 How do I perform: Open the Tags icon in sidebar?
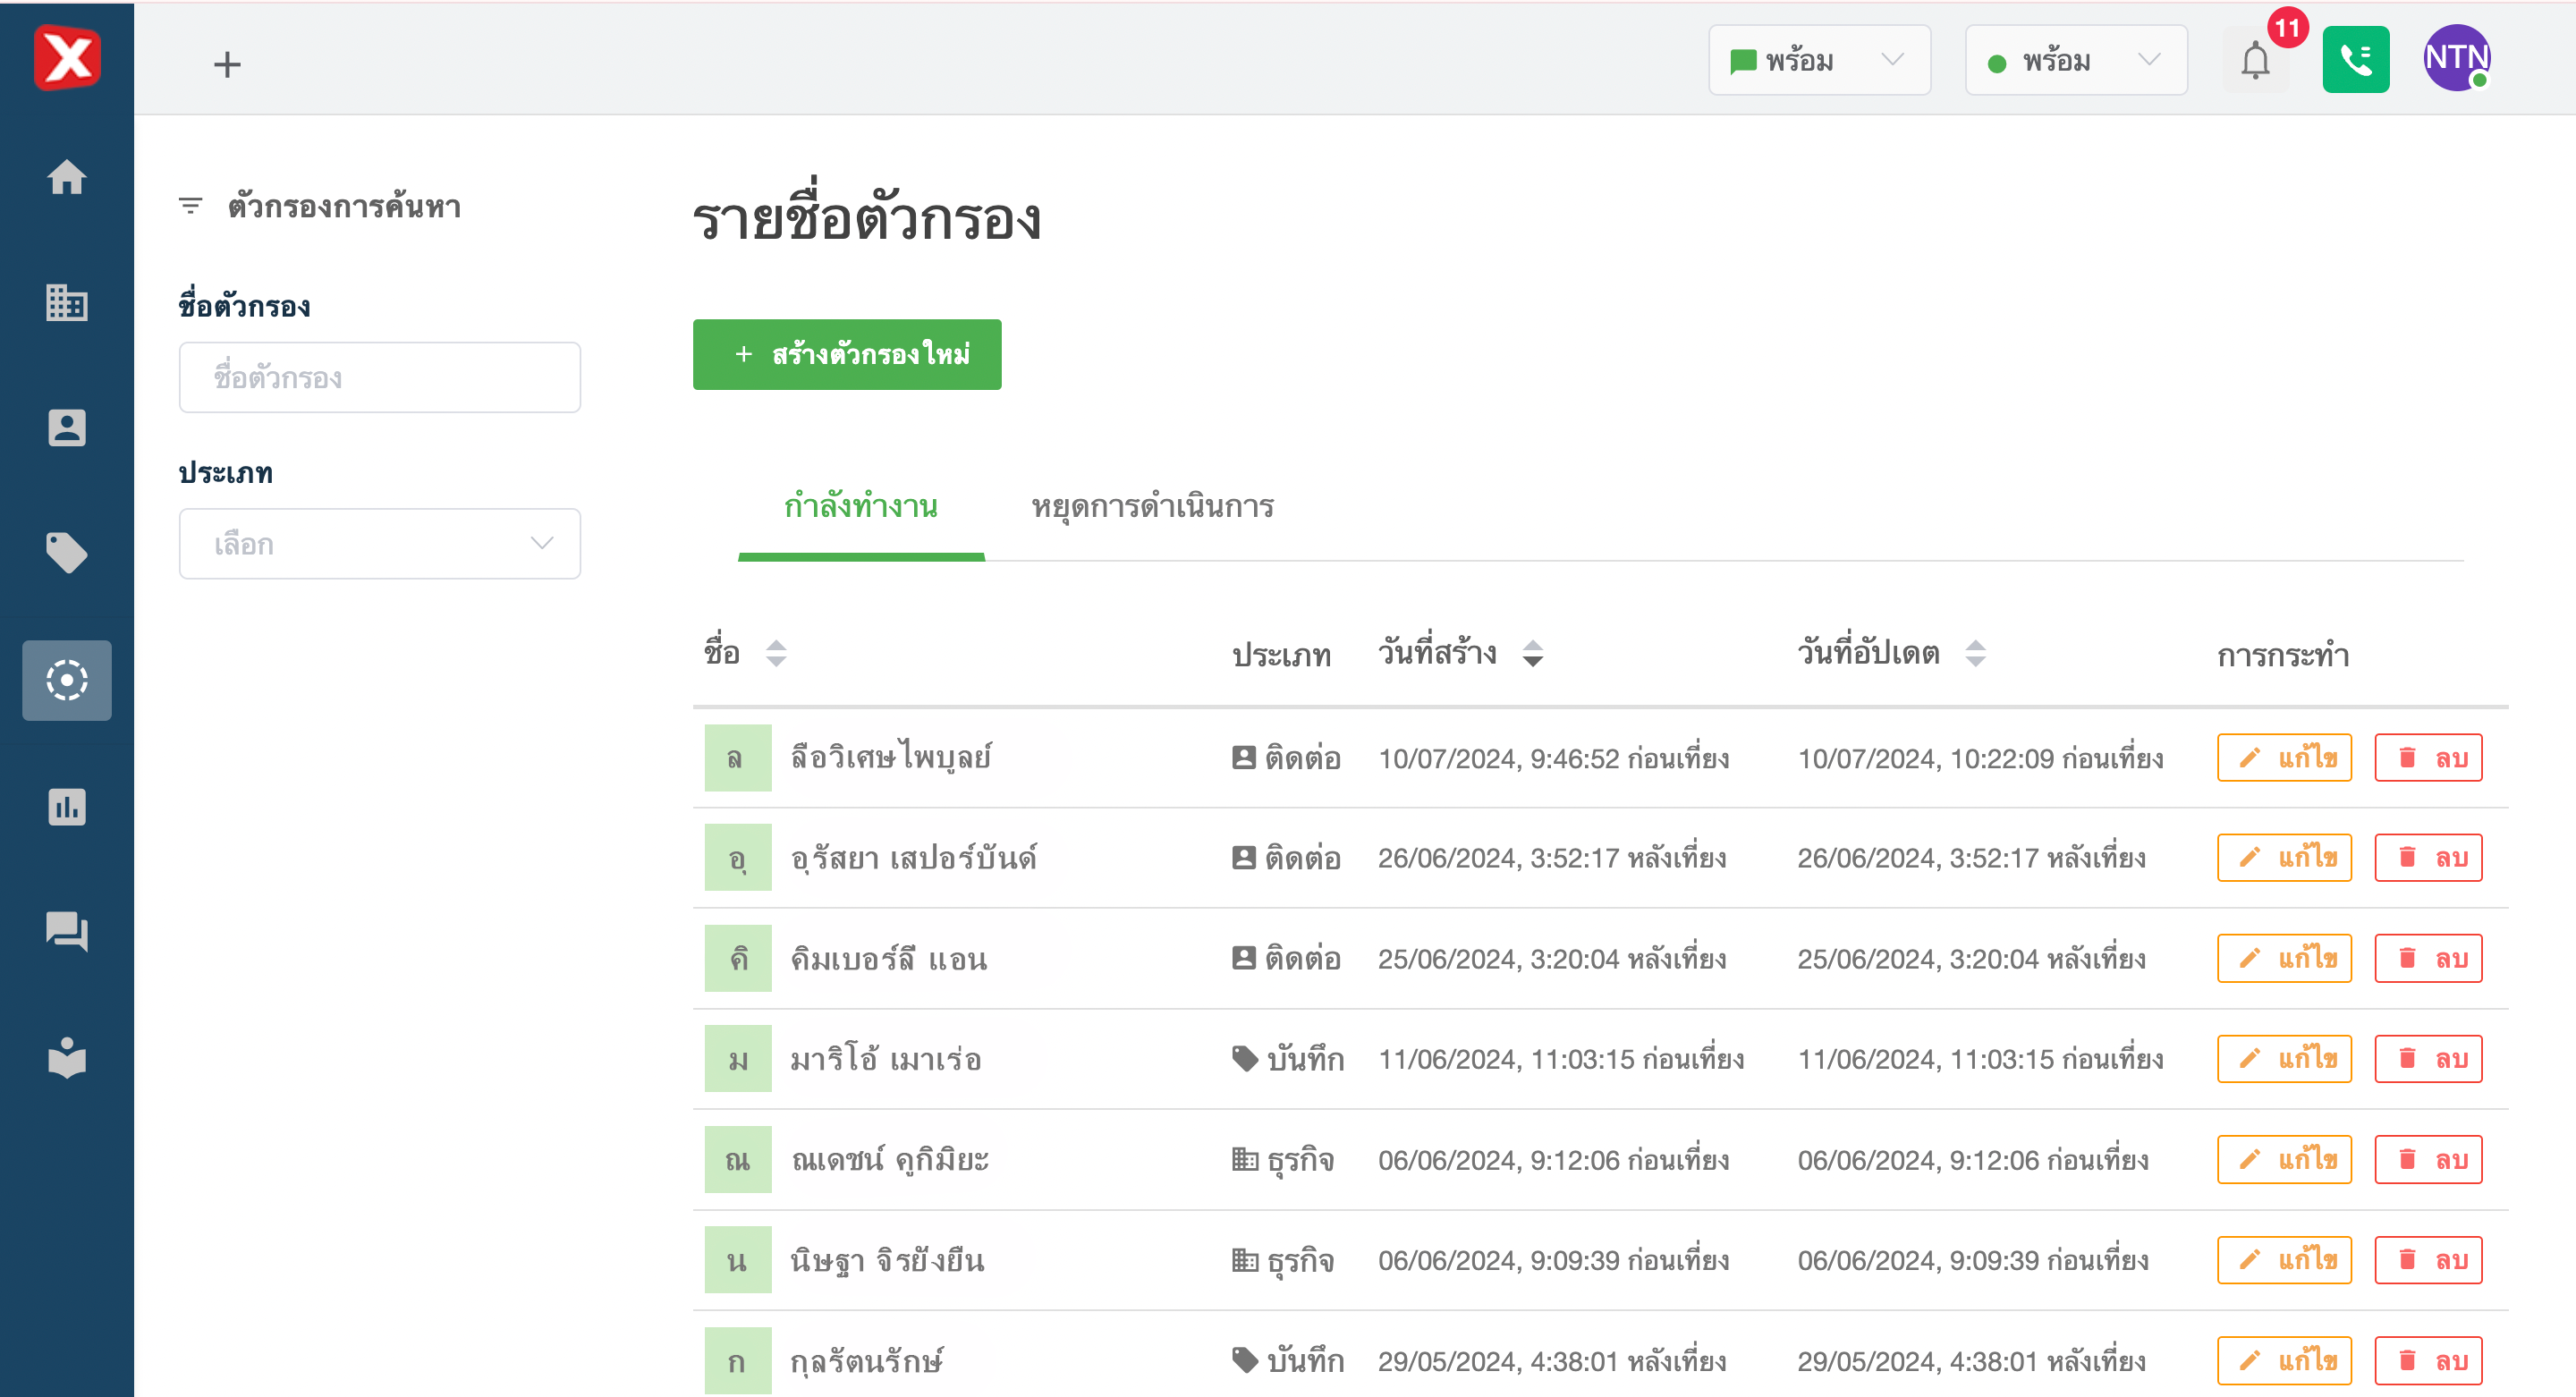67,553
